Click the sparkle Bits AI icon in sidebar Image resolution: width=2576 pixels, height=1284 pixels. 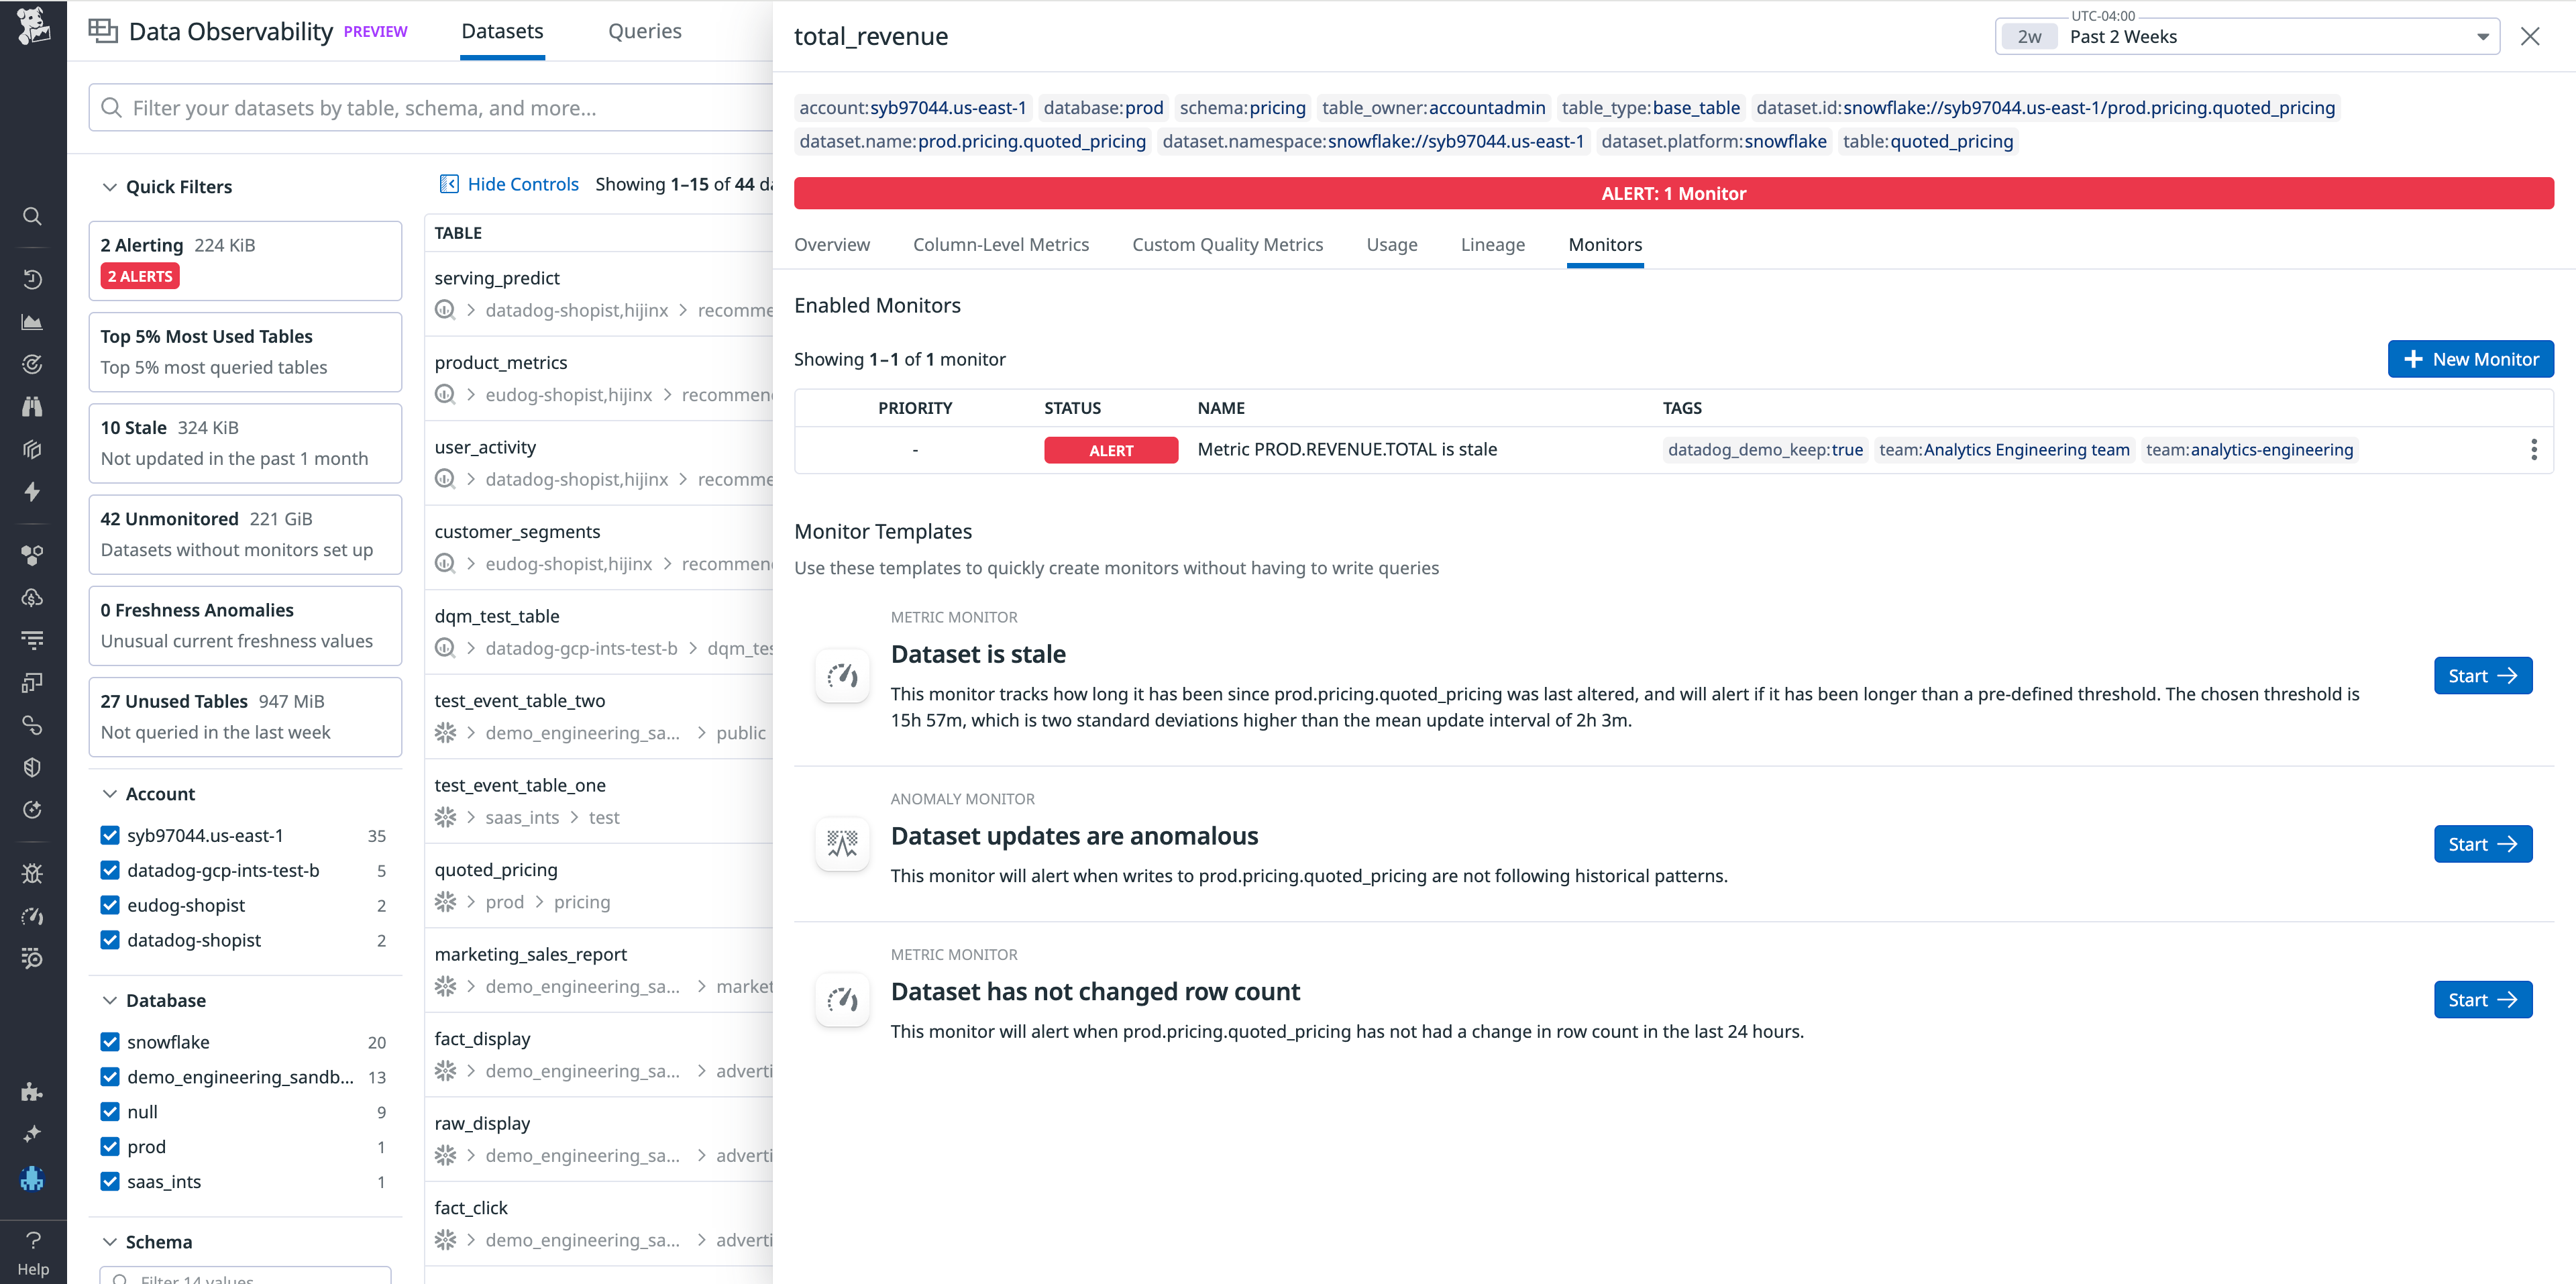point(32,1134)
